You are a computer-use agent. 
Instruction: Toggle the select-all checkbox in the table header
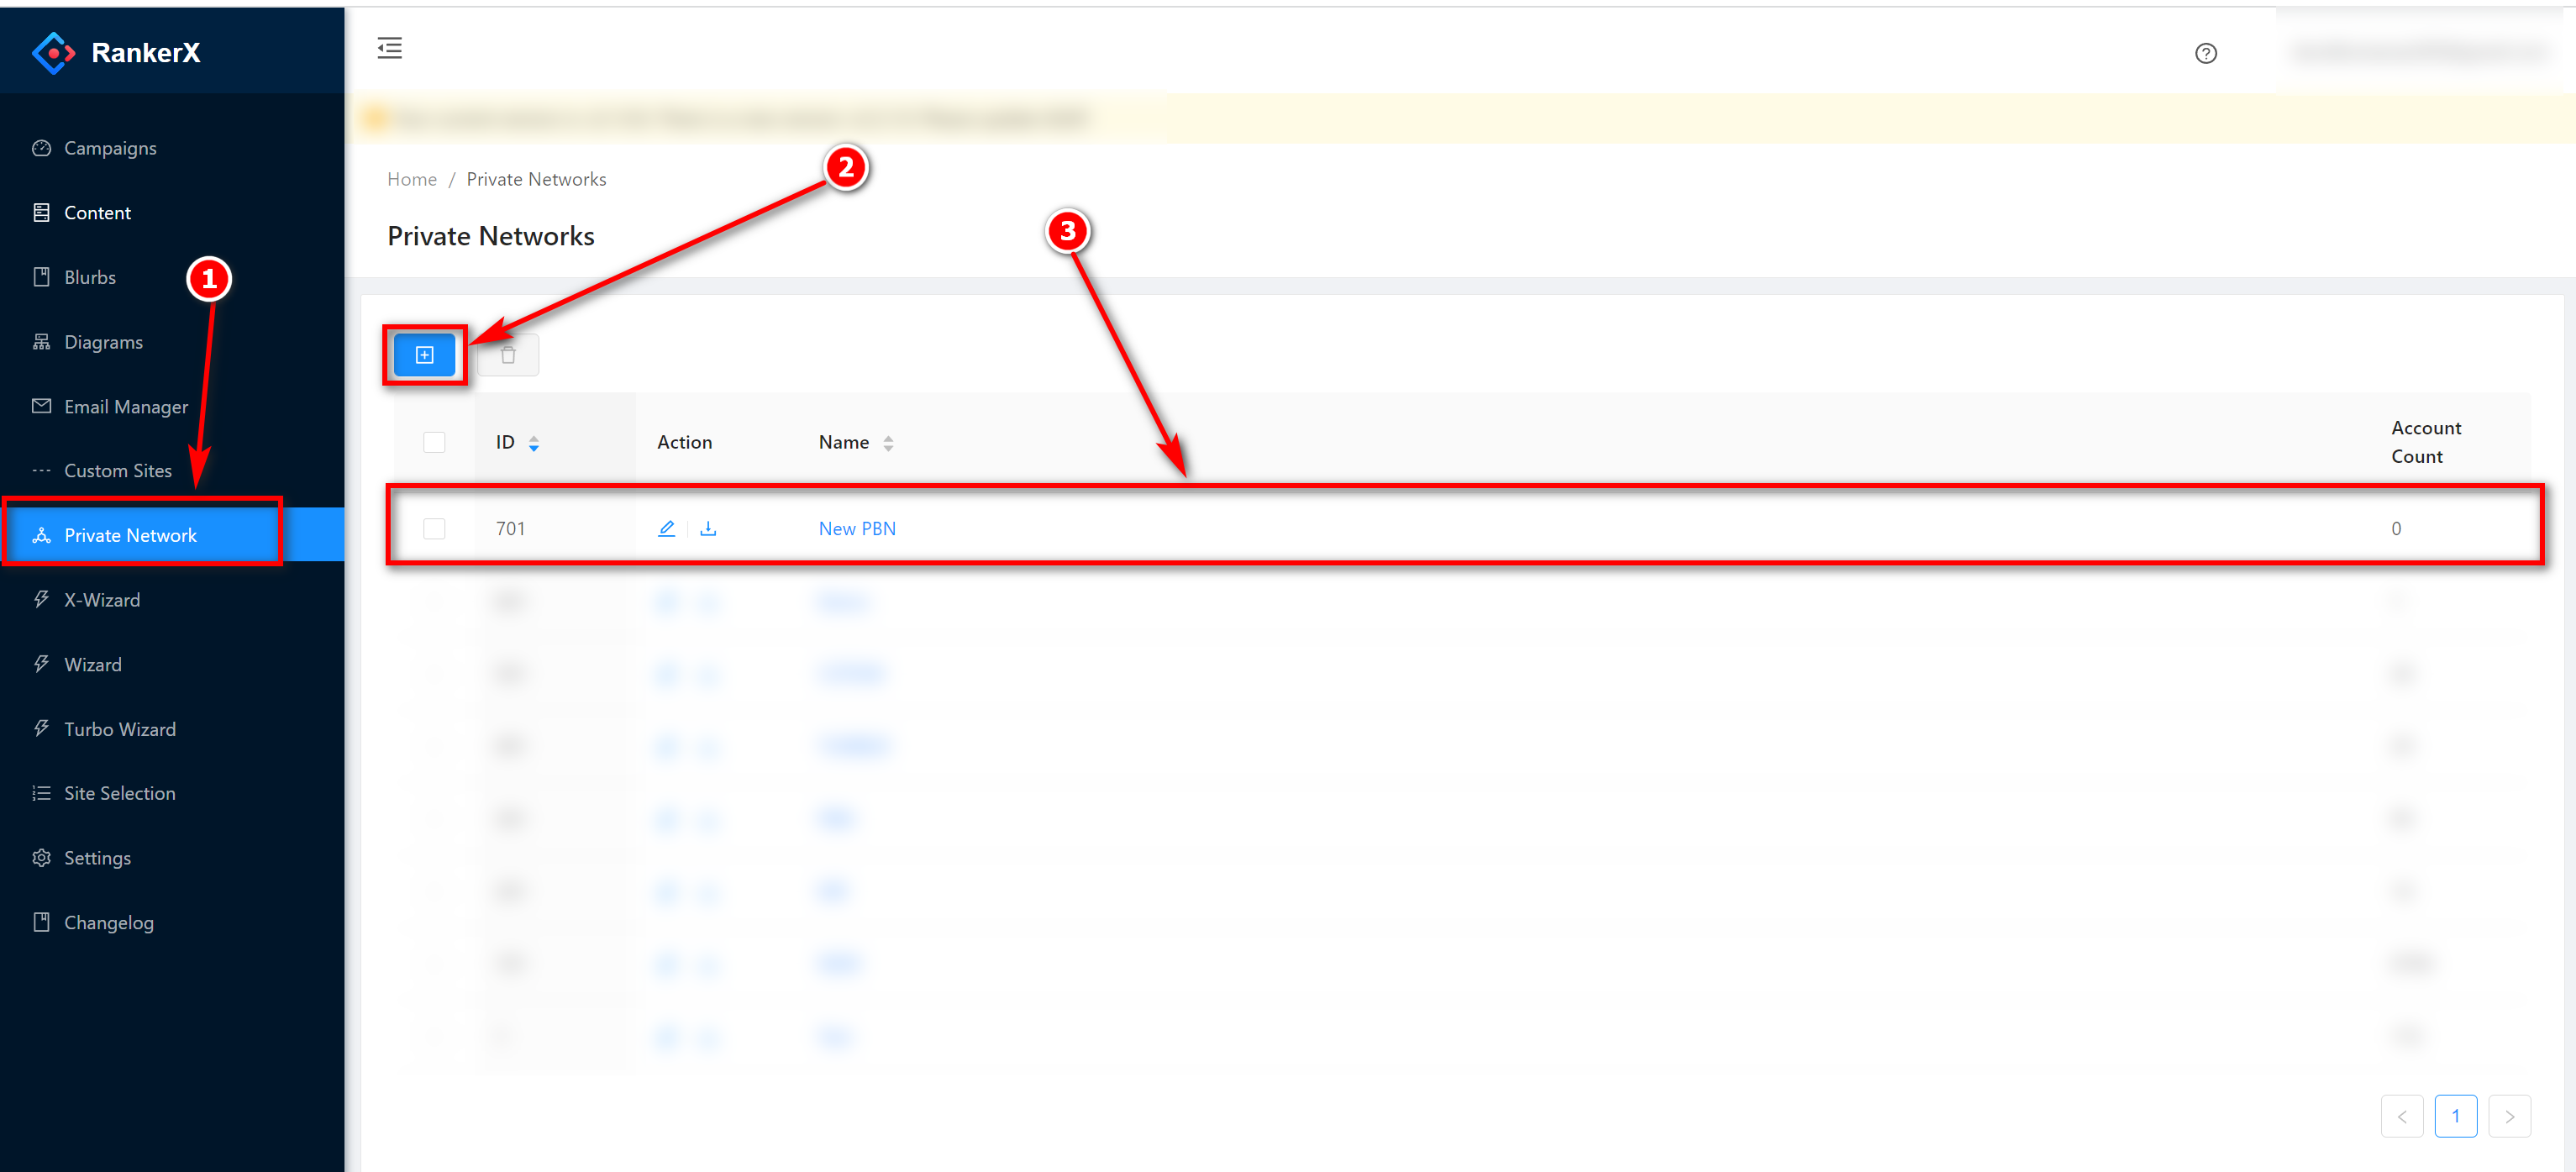pyautogui.click(x=434, y=442)
